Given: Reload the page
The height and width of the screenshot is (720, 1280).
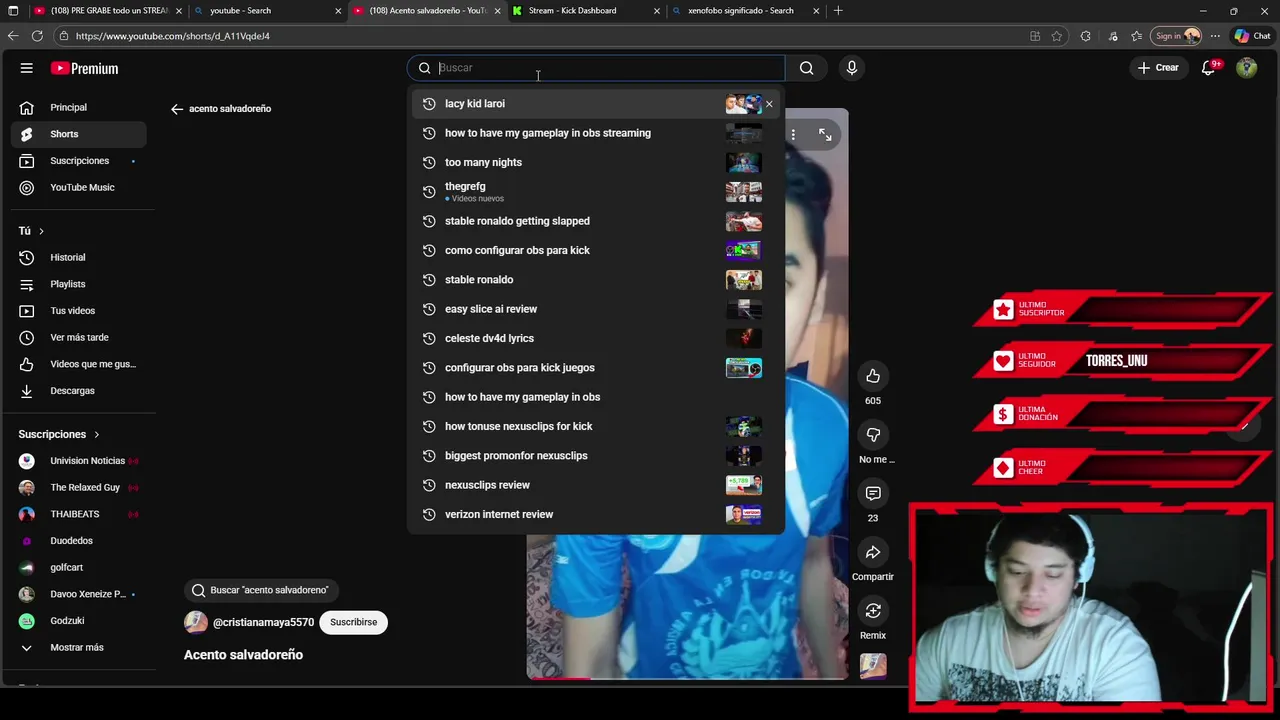Looking at the screenshot, I should [37, 36].
